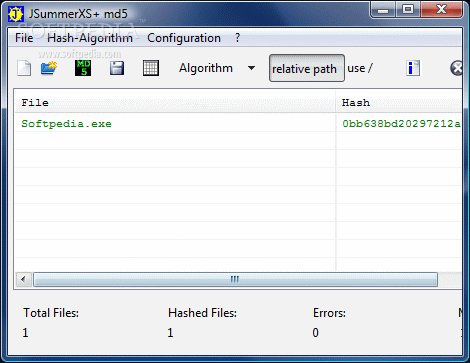Toggle the relative path button

(x=307, y=68)
